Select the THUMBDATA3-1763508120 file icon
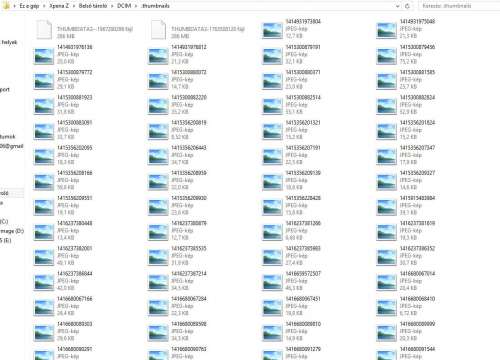Image resolution: width=500 pixels, height=360 pixels. pos(158,30)
